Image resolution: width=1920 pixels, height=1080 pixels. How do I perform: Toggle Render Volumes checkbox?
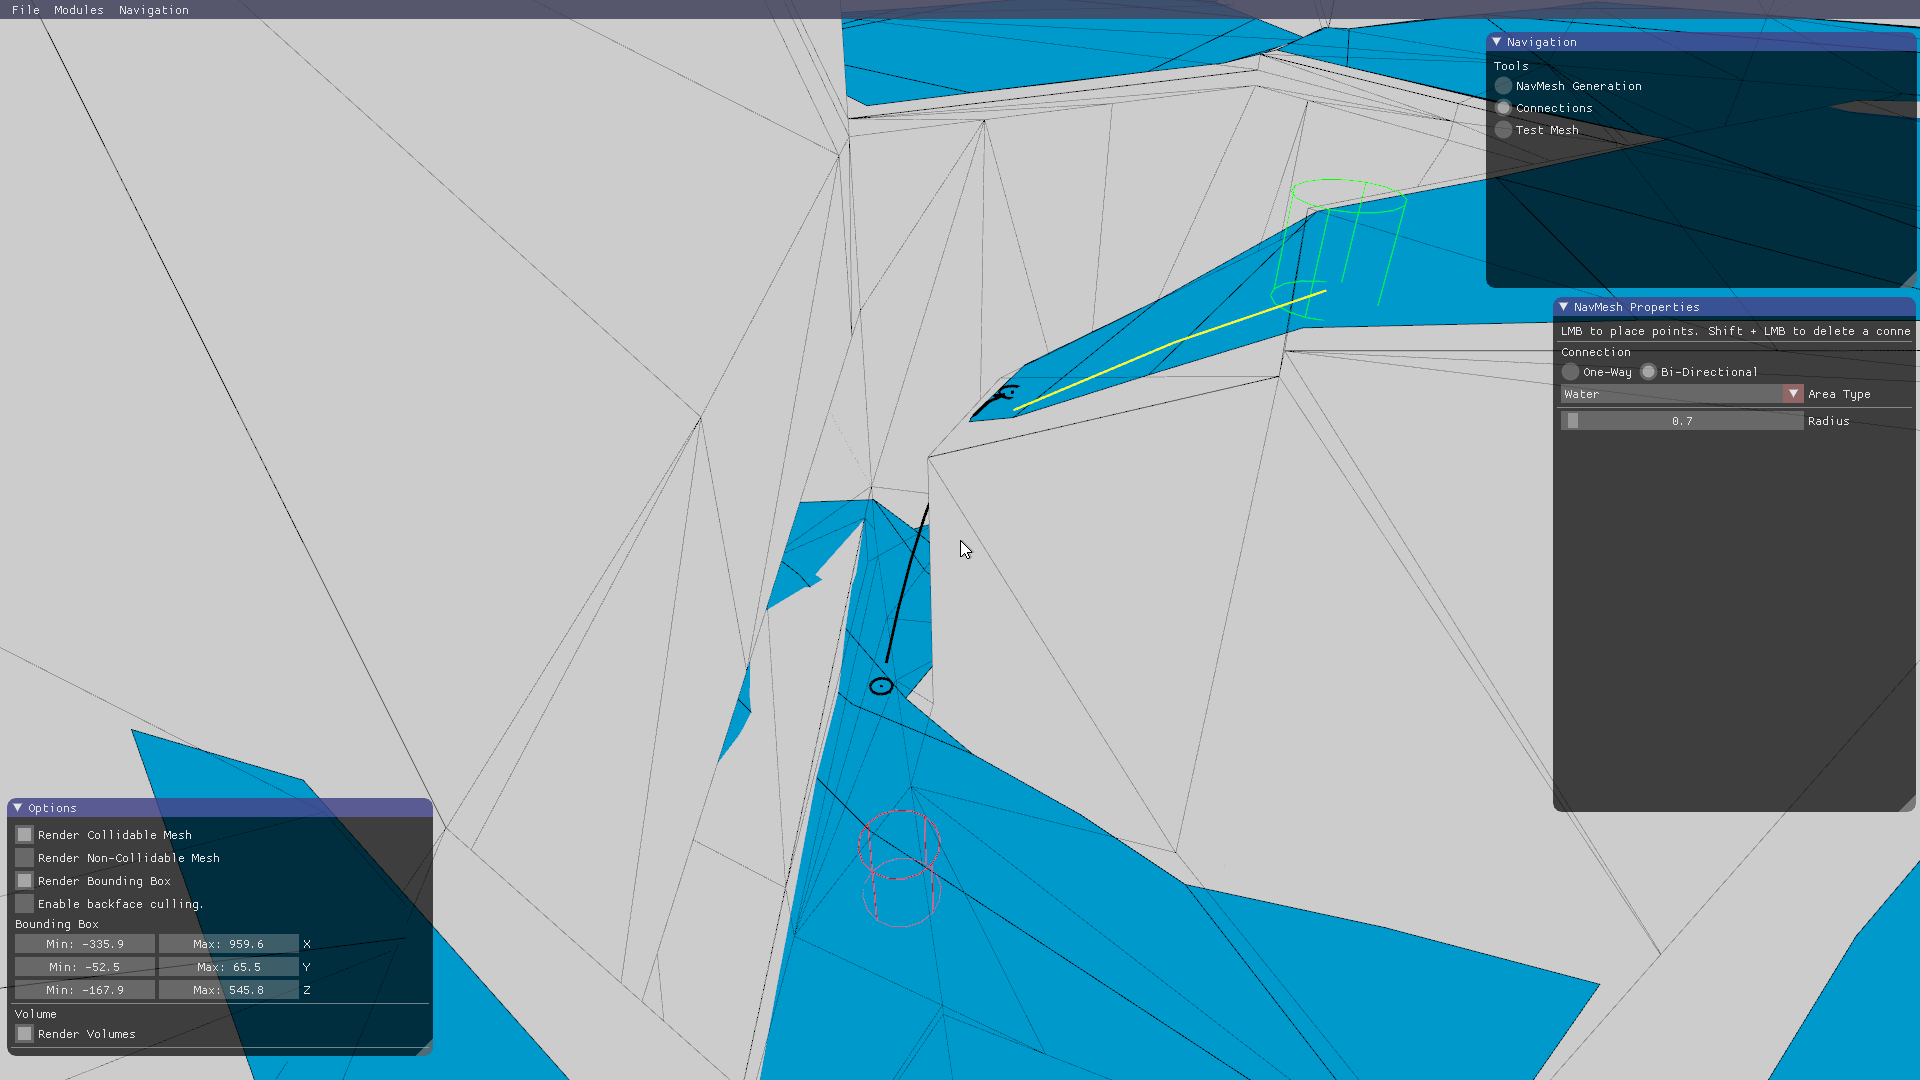(x=25, y=1034)
